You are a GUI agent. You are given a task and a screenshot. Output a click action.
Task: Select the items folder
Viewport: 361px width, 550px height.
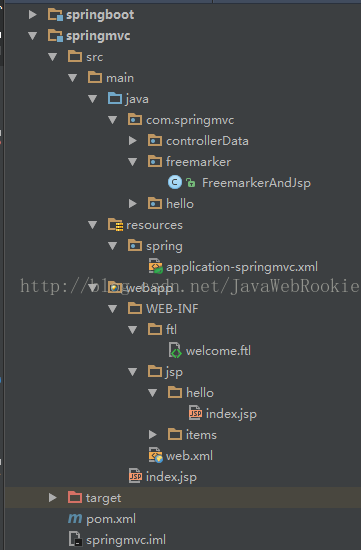[x=201, y=435]
